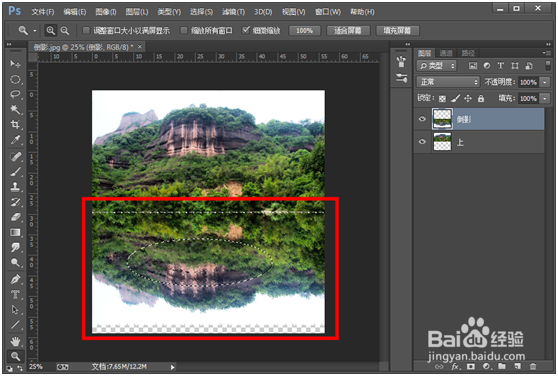Collapse right panels double-arrow
558x376 pixels.
[x=548, y=44]
